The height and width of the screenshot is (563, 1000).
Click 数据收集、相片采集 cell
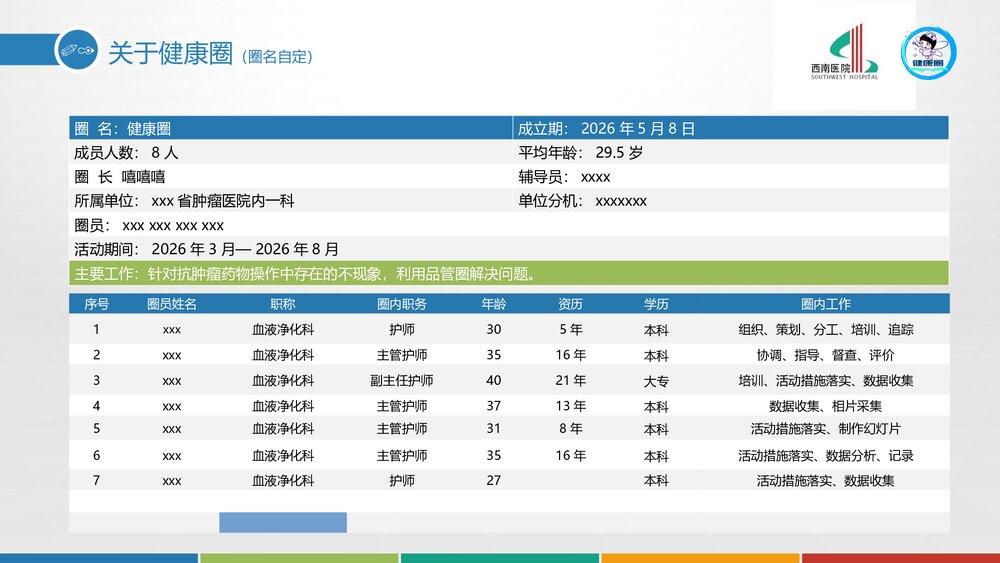pos(826,406)
